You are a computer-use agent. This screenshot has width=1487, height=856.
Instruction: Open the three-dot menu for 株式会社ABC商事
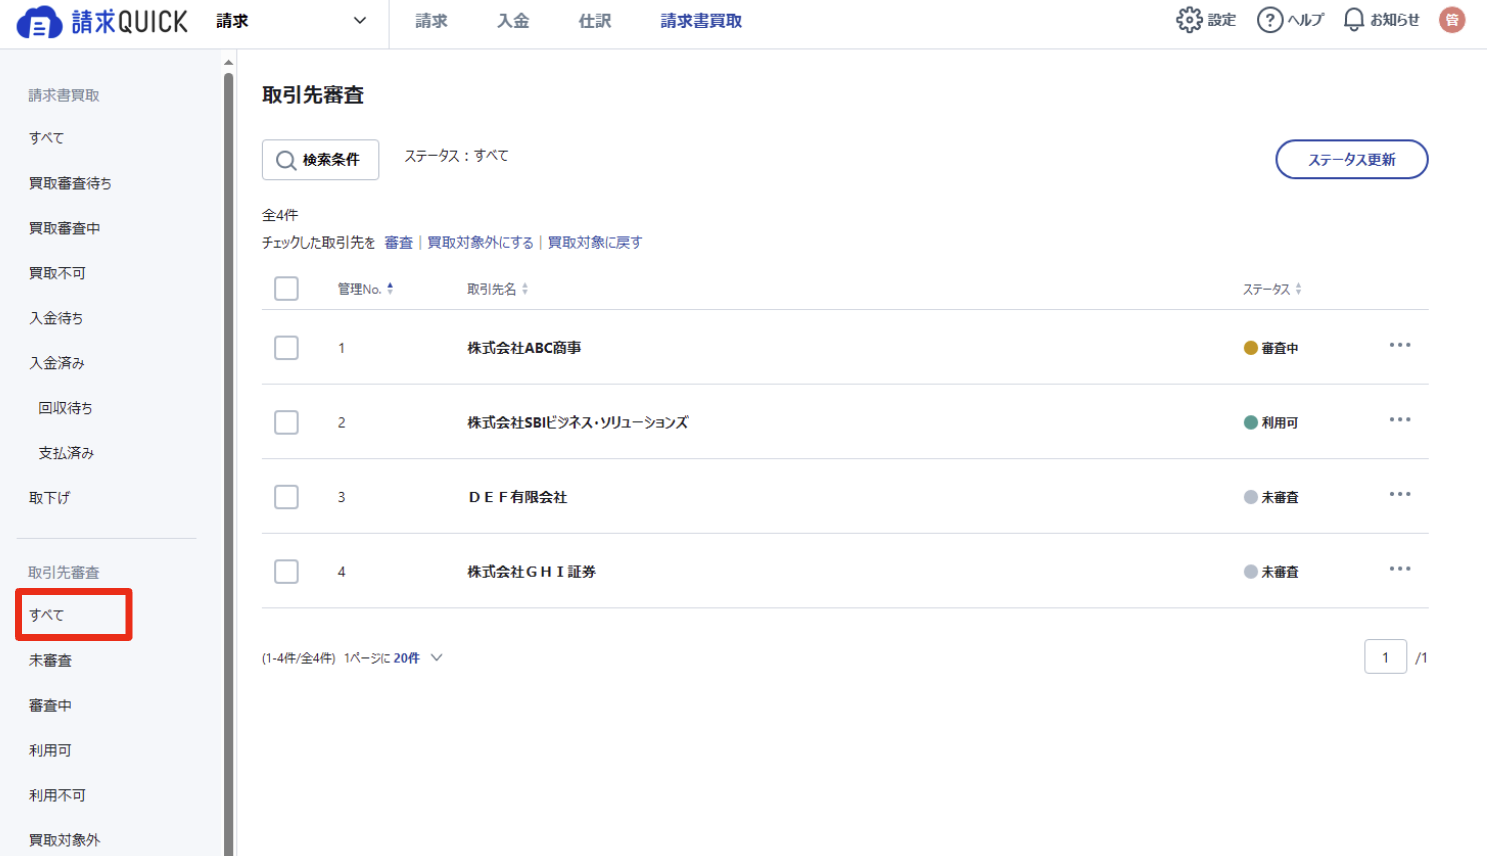pos(1400,345)
